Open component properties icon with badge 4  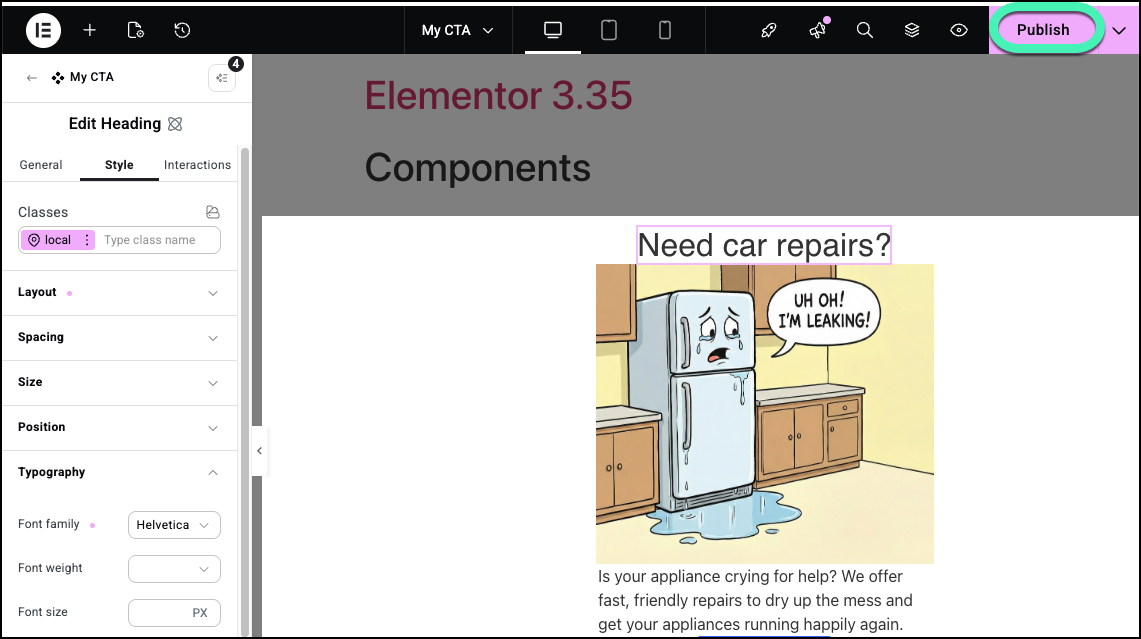click(222, 77)
